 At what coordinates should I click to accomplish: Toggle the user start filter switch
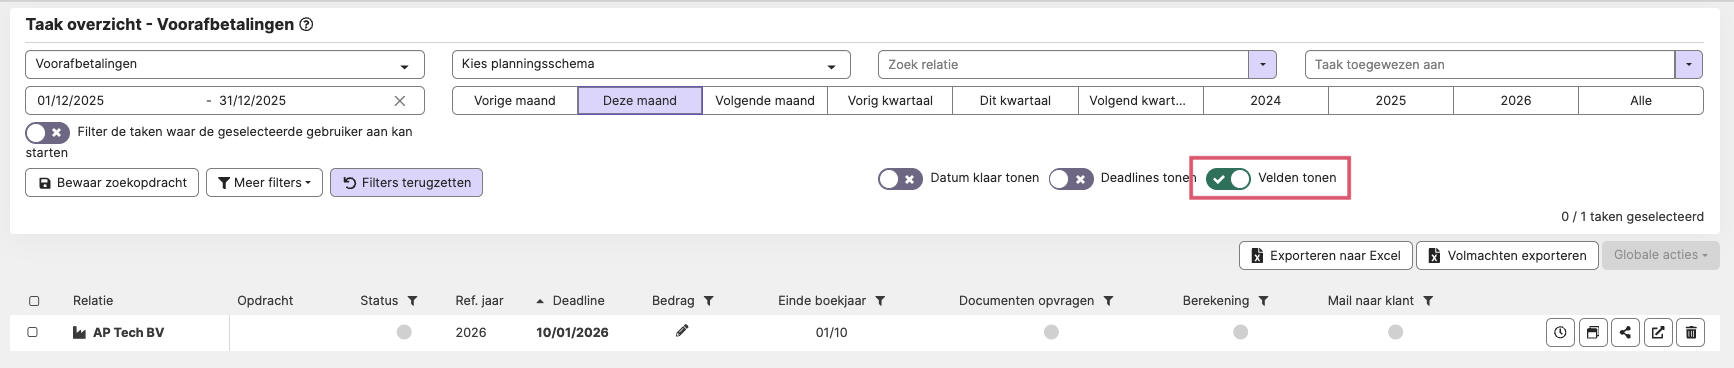pyautogui.click(x=47, y=132)
